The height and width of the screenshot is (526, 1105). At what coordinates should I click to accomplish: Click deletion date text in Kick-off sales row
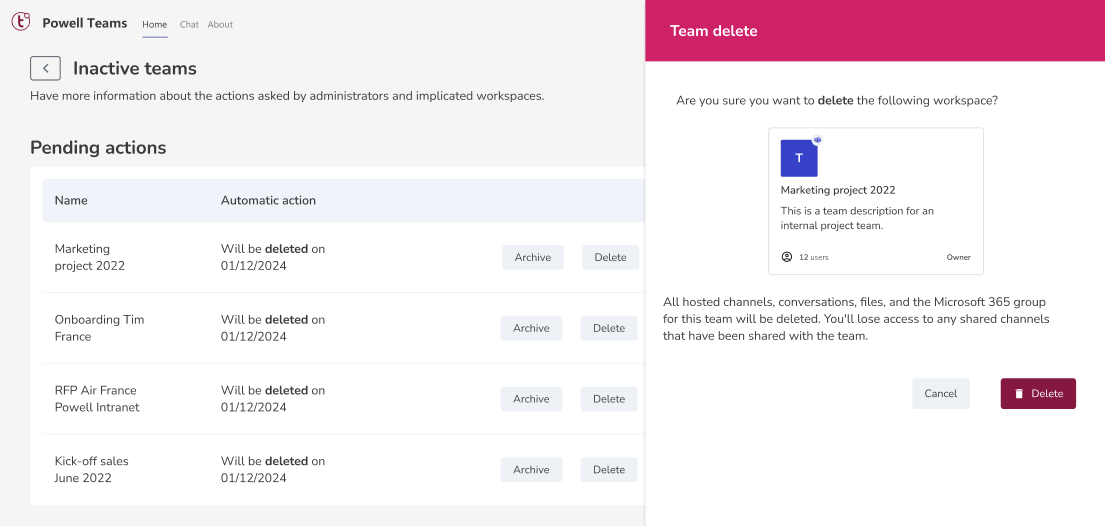click(x=273, y=470)
